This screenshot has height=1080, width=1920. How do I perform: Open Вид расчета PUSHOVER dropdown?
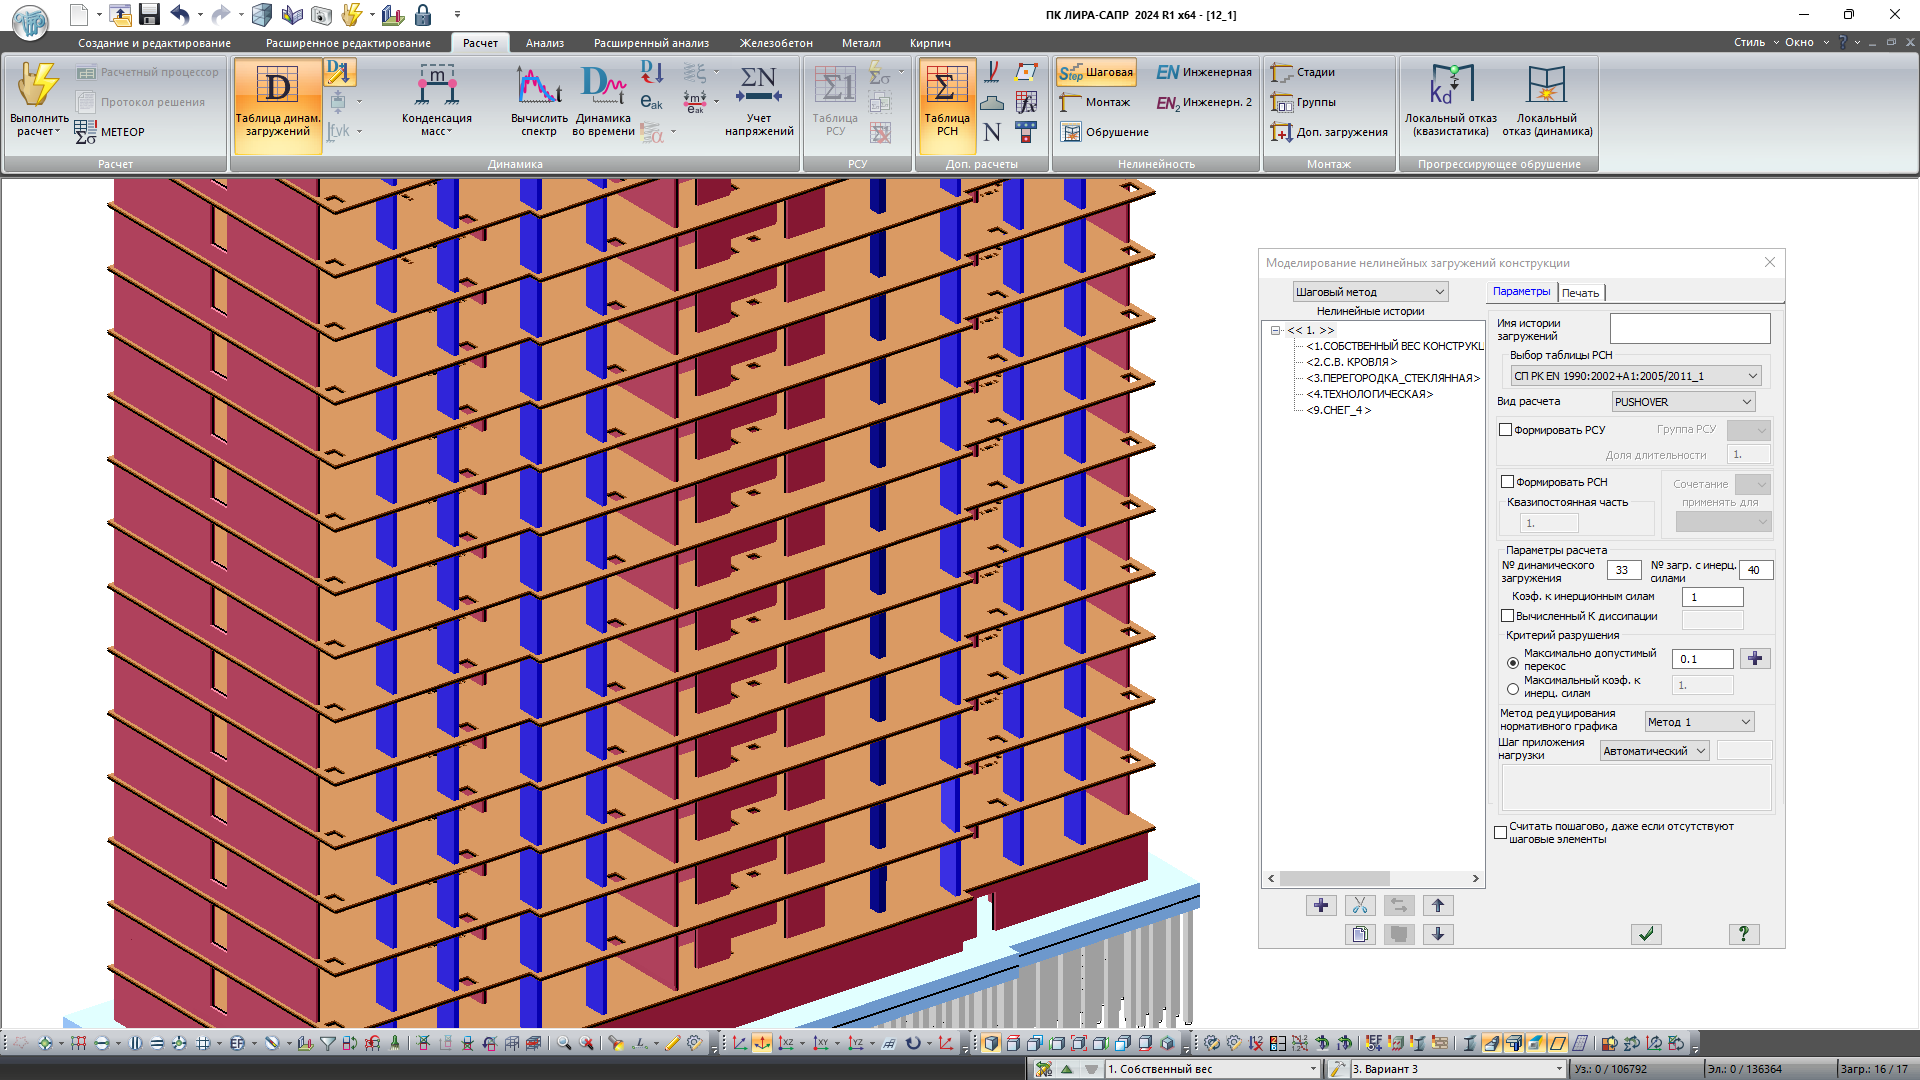[x=1683, y=402]
